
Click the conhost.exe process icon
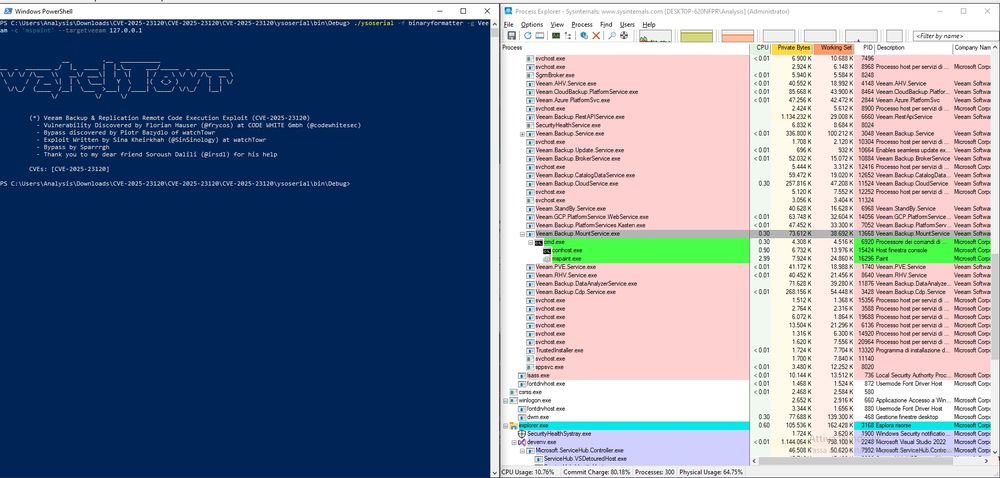(547, 250)
